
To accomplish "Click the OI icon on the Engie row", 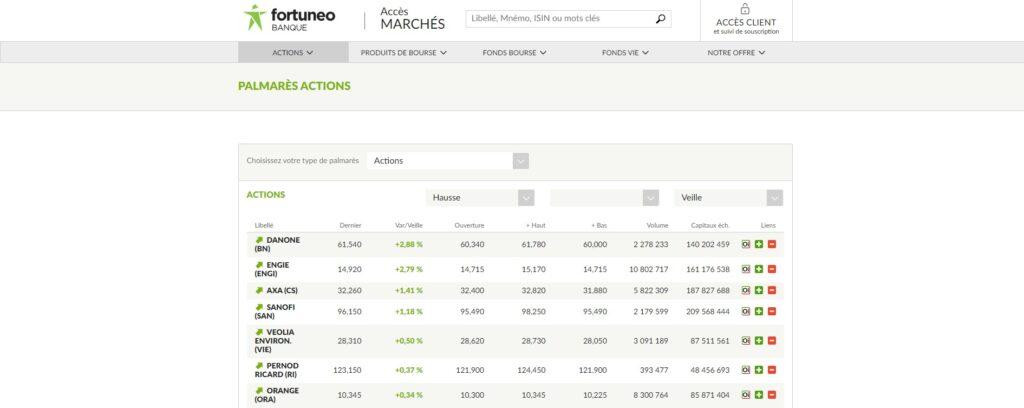I will coord(746,269).
